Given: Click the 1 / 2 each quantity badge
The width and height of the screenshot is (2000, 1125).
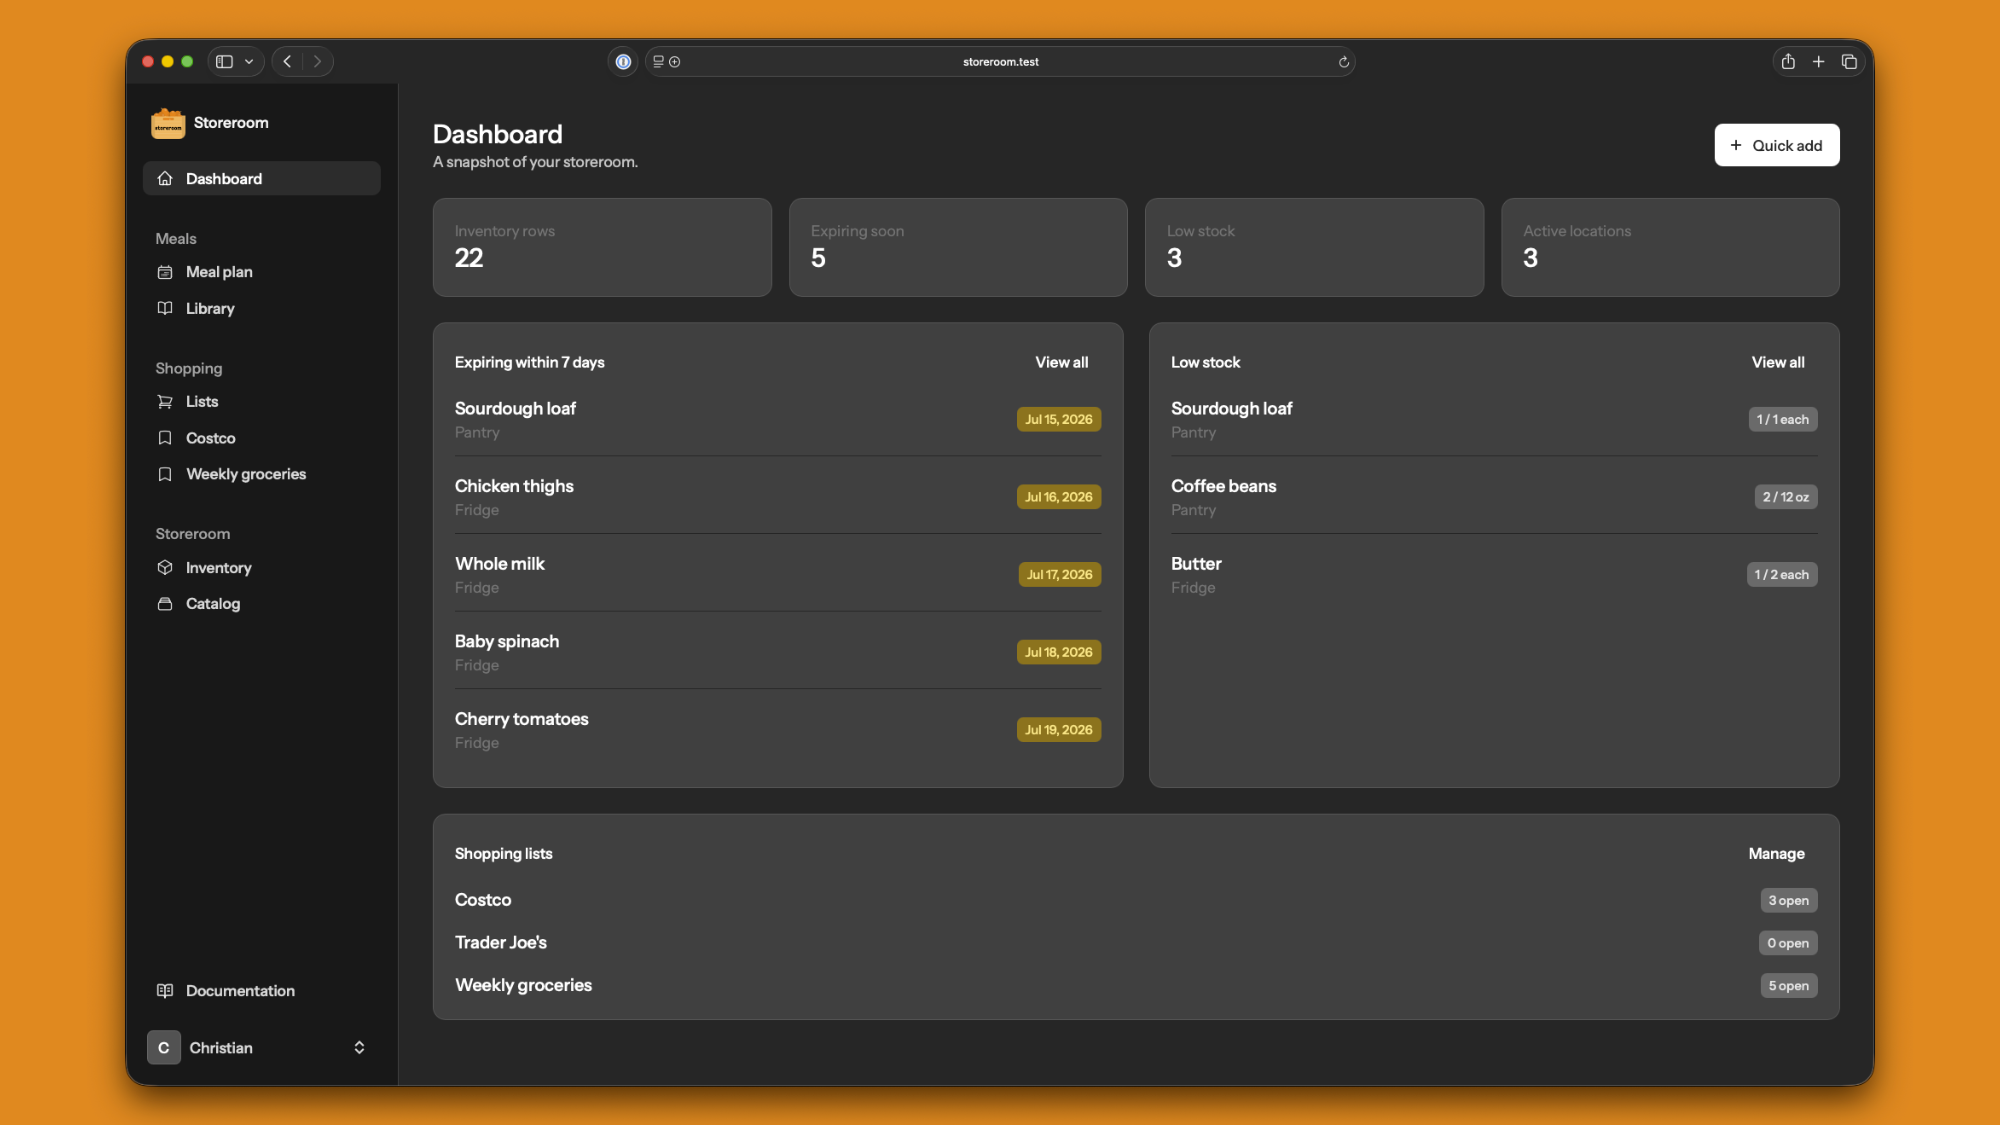Looking at the screenshot, I should (1781, 575).
